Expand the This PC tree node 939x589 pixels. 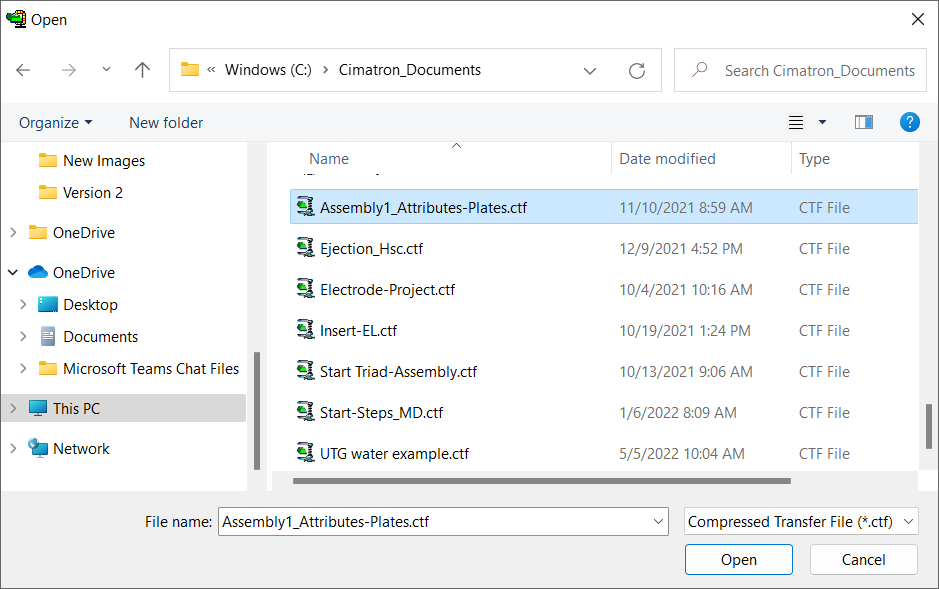tap(13, 408)
